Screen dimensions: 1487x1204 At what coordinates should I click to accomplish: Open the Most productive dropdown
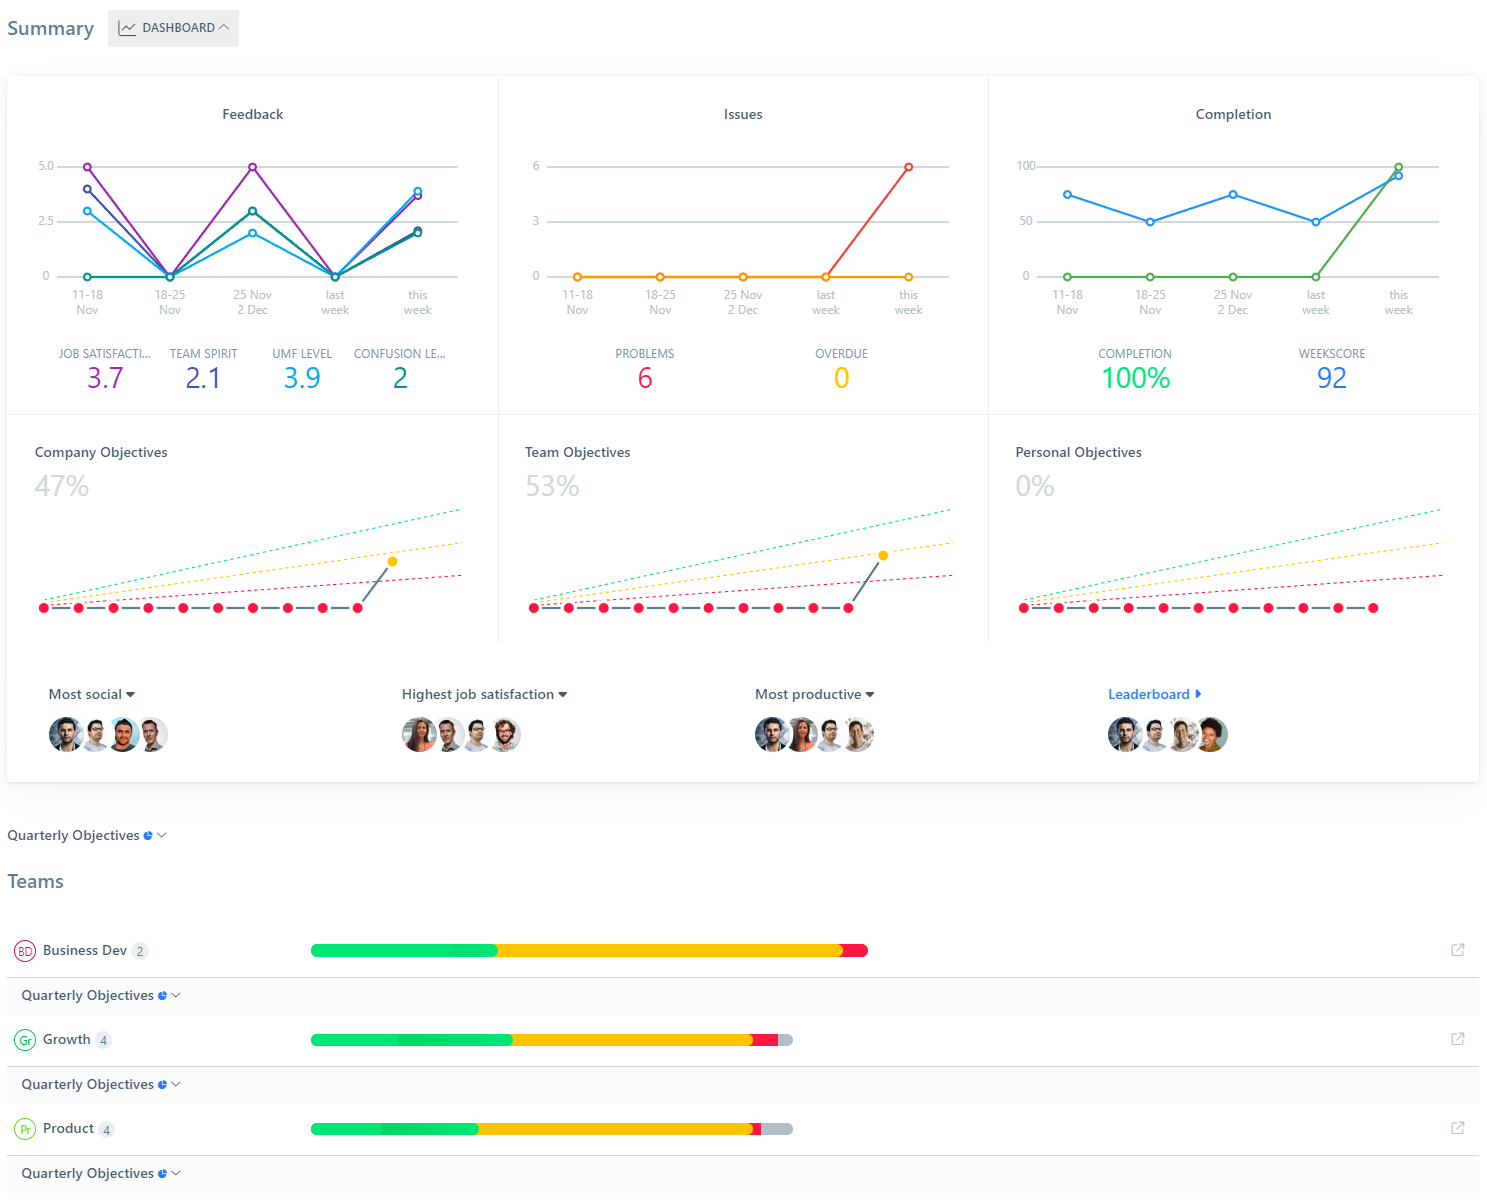tap(814, 694)
